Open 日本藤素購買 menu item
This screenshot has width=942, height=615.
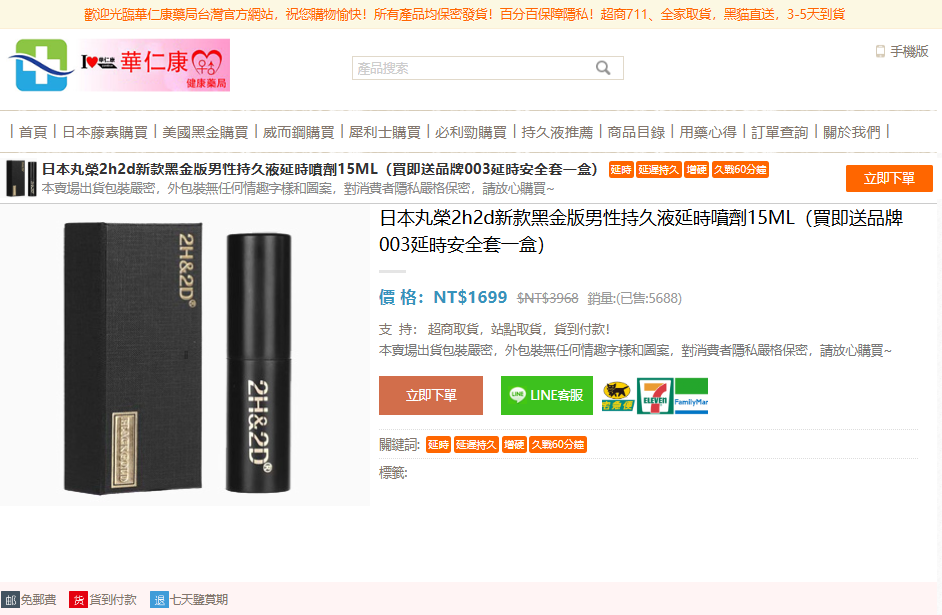(x=105, y=132)
